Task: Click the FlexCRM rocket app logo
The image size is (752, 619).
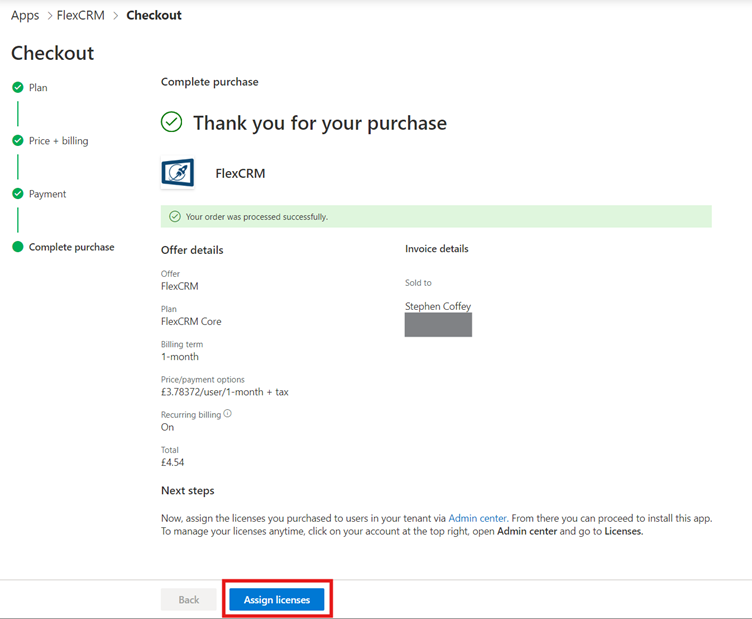Action: point(178,173)
